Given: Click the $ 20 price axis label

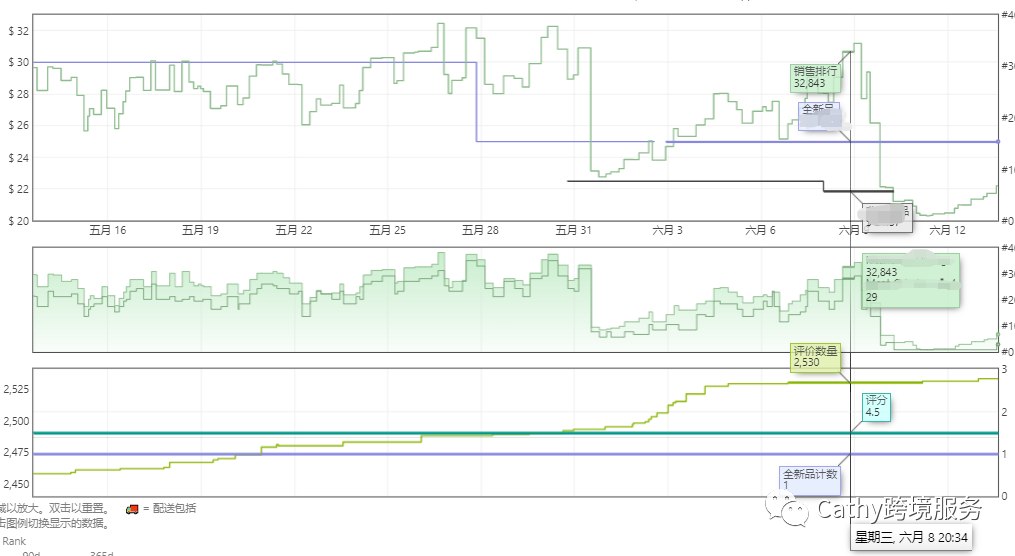Looking at the screenshot, I should [19, 221].
